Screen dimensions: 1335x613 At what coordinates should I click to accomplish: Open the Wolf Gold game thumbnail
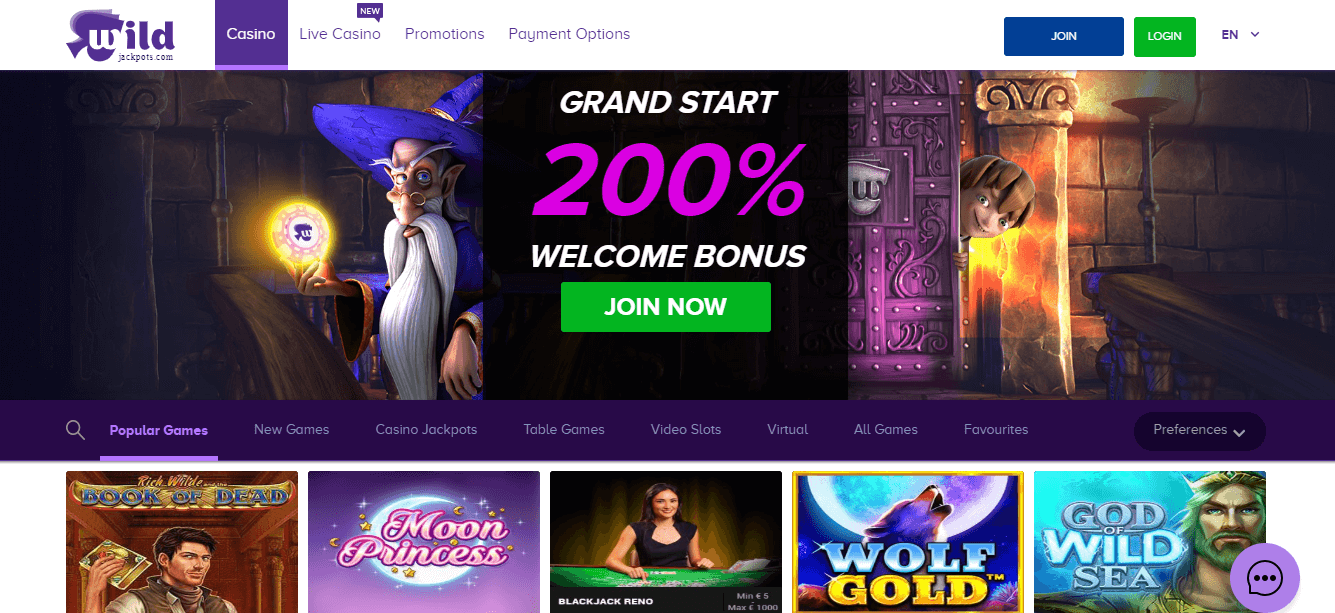click(x=908, y=542)
